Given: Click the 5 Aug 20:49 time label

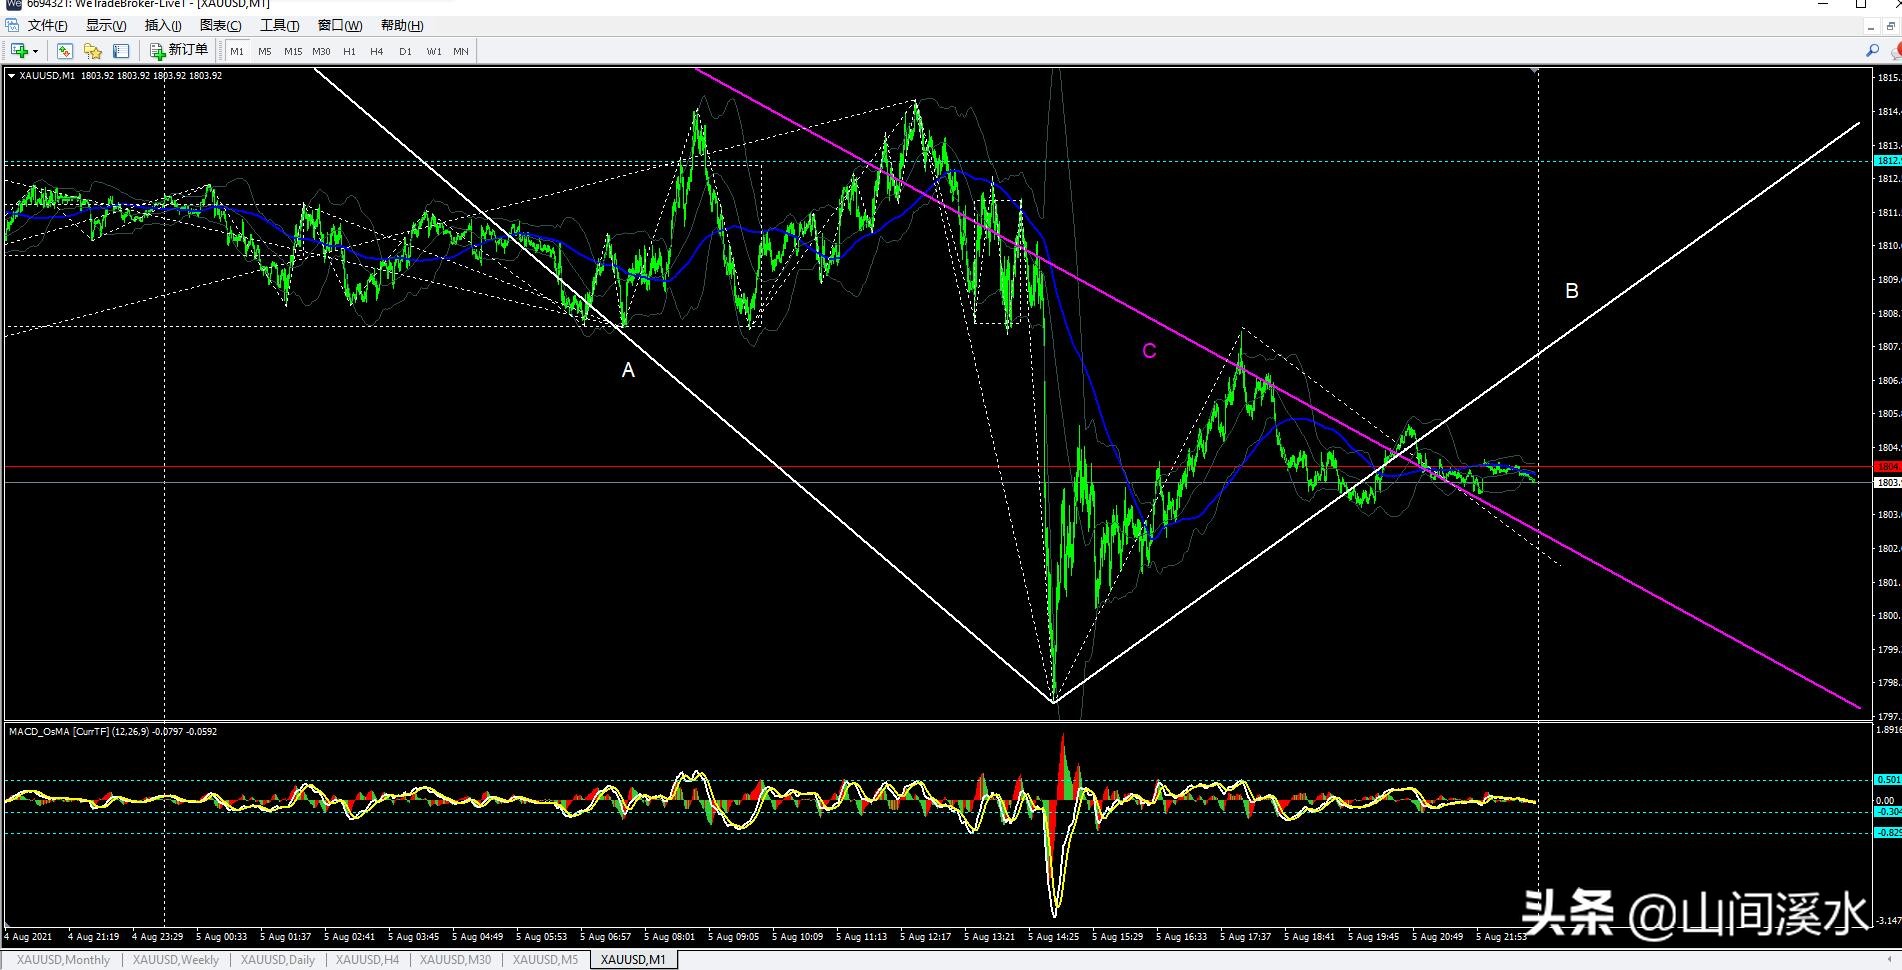Looking at the screenshot, I should click(x=1437, y=937).
